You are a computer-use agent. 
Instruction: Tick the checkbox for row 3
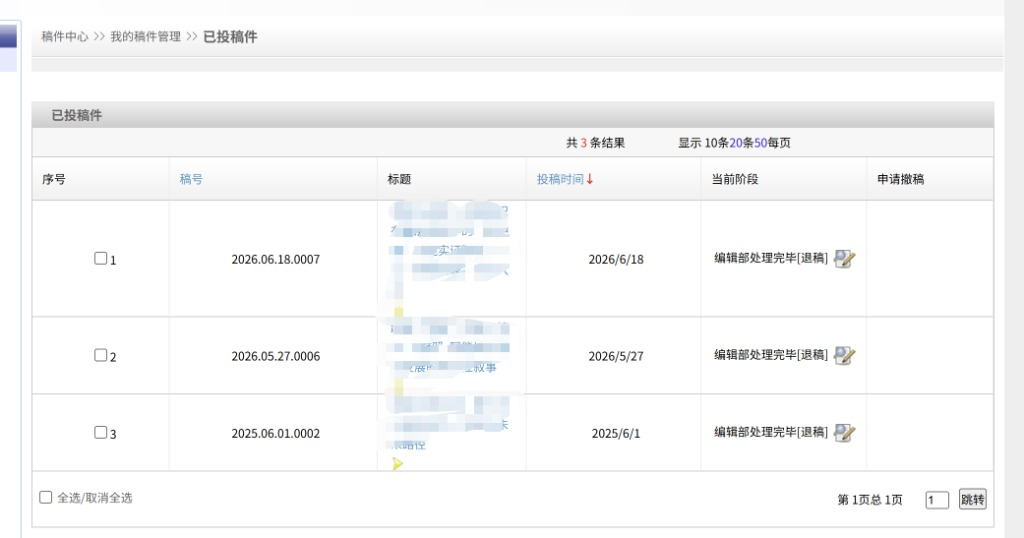(x=101, y=432)
